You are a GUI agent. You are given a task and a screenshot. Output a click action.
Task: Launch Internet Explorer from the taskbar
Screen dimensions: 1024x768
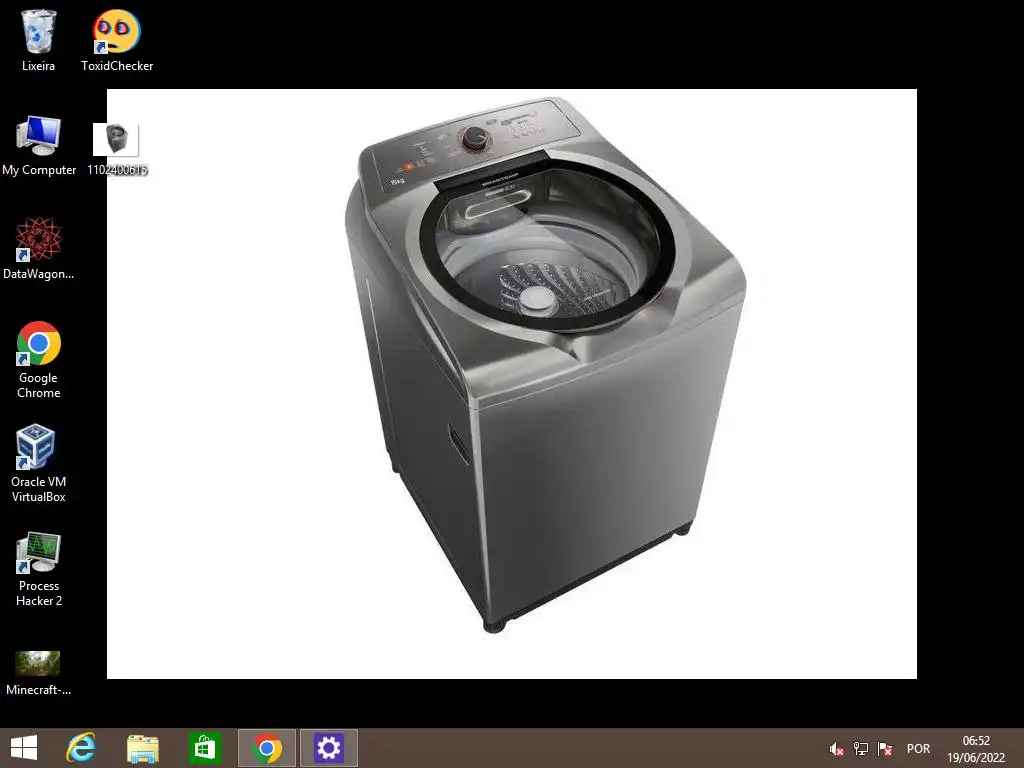[x=81, y=748]
